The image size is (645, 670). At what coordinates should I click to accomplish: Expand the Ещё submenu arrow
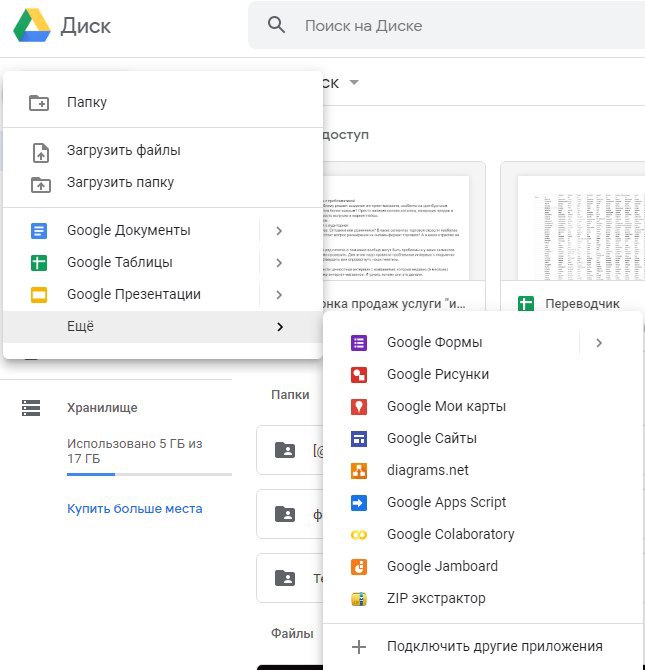coord(280,327)
